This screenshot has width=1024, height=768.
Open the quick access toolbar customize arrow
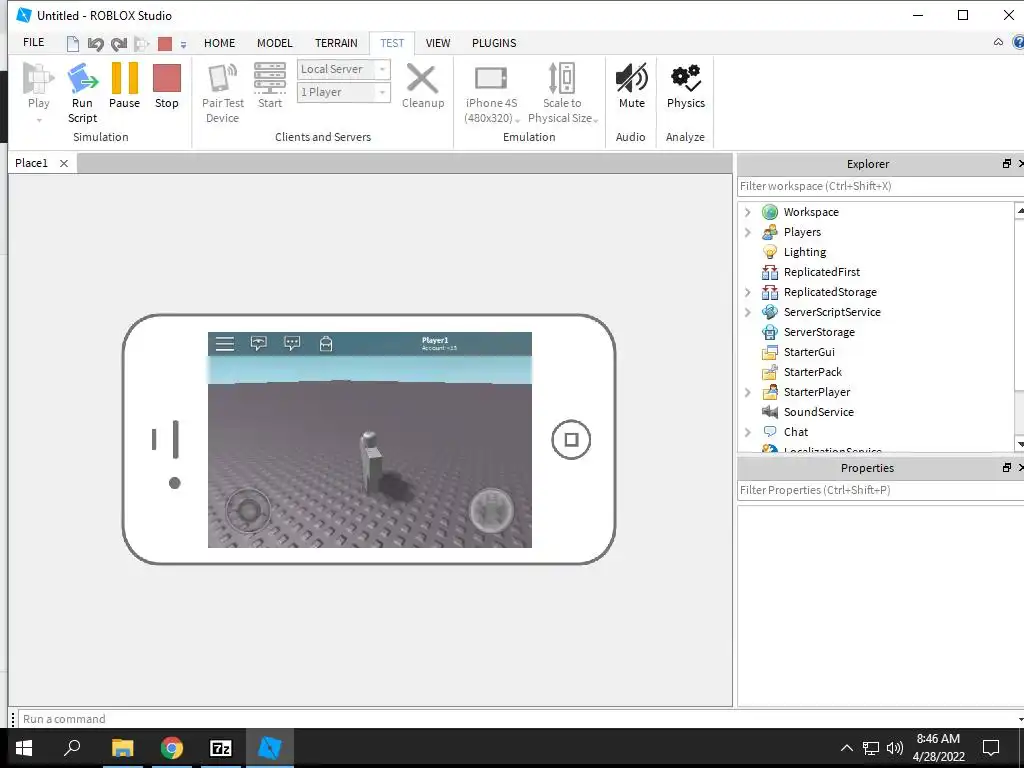tap(184, 44)
